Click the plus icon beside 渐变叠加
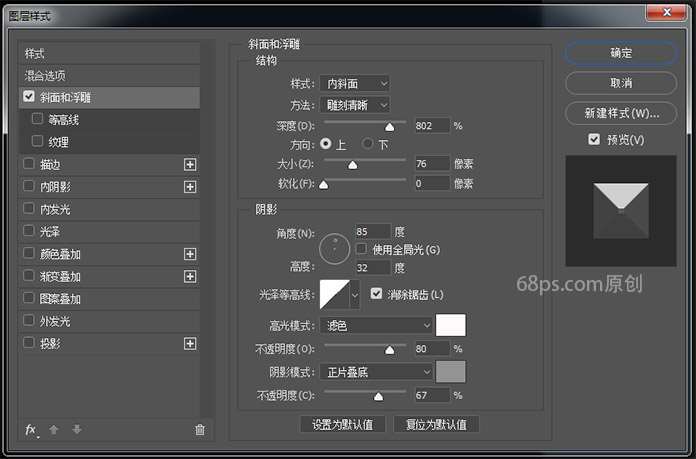This screenshot has height=459, width=696. (x=190, y=277)
